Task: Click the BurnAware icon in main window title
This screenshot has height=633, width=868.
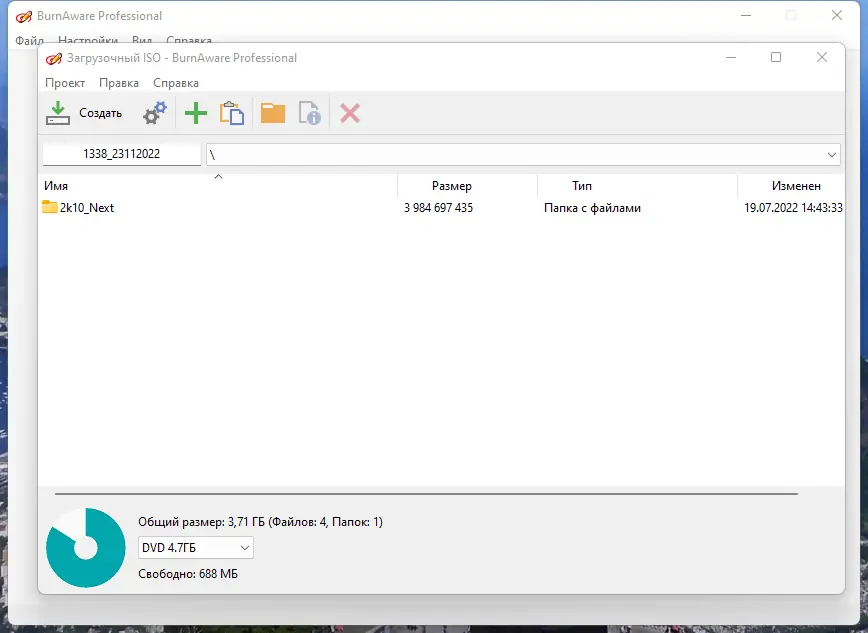Action: tap(24, 16)
